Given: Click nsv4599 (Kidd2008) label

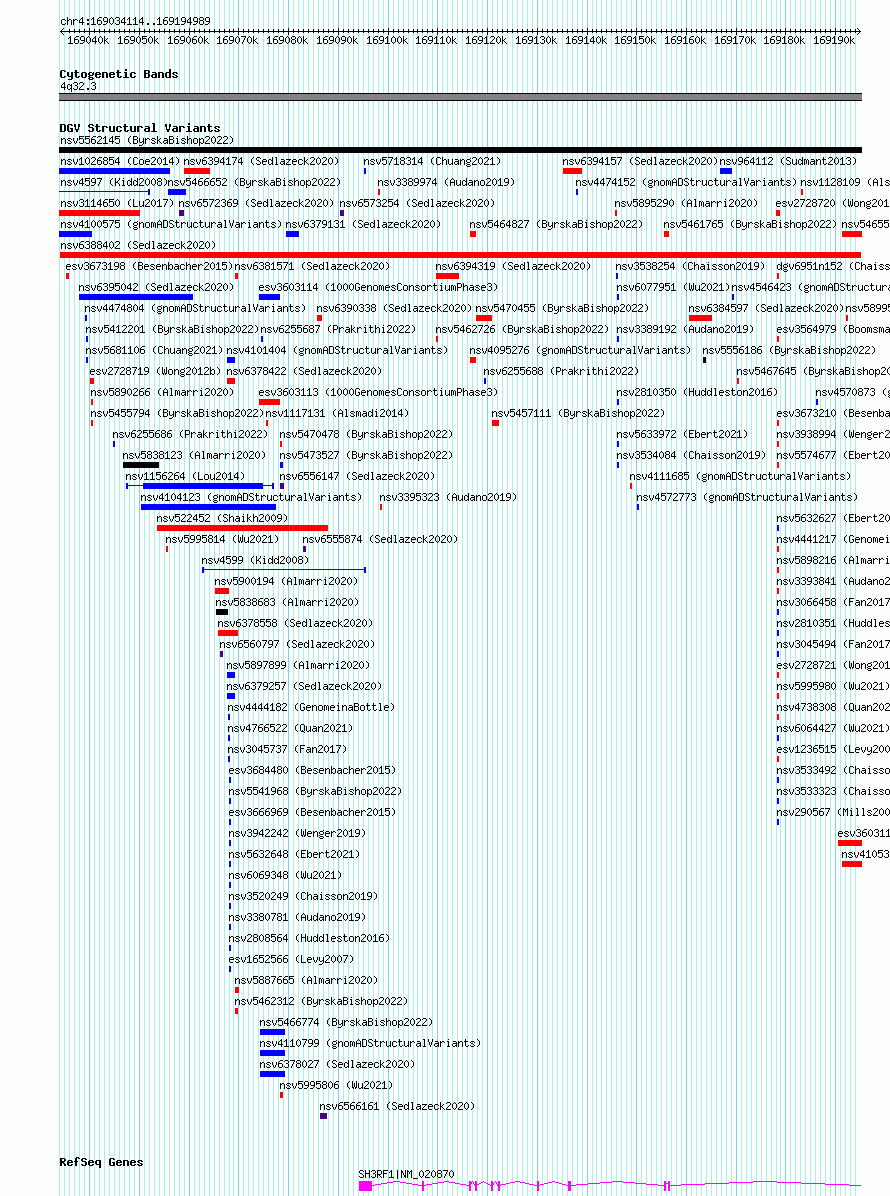Looking at the screenshot, I should tap(255, 560).
